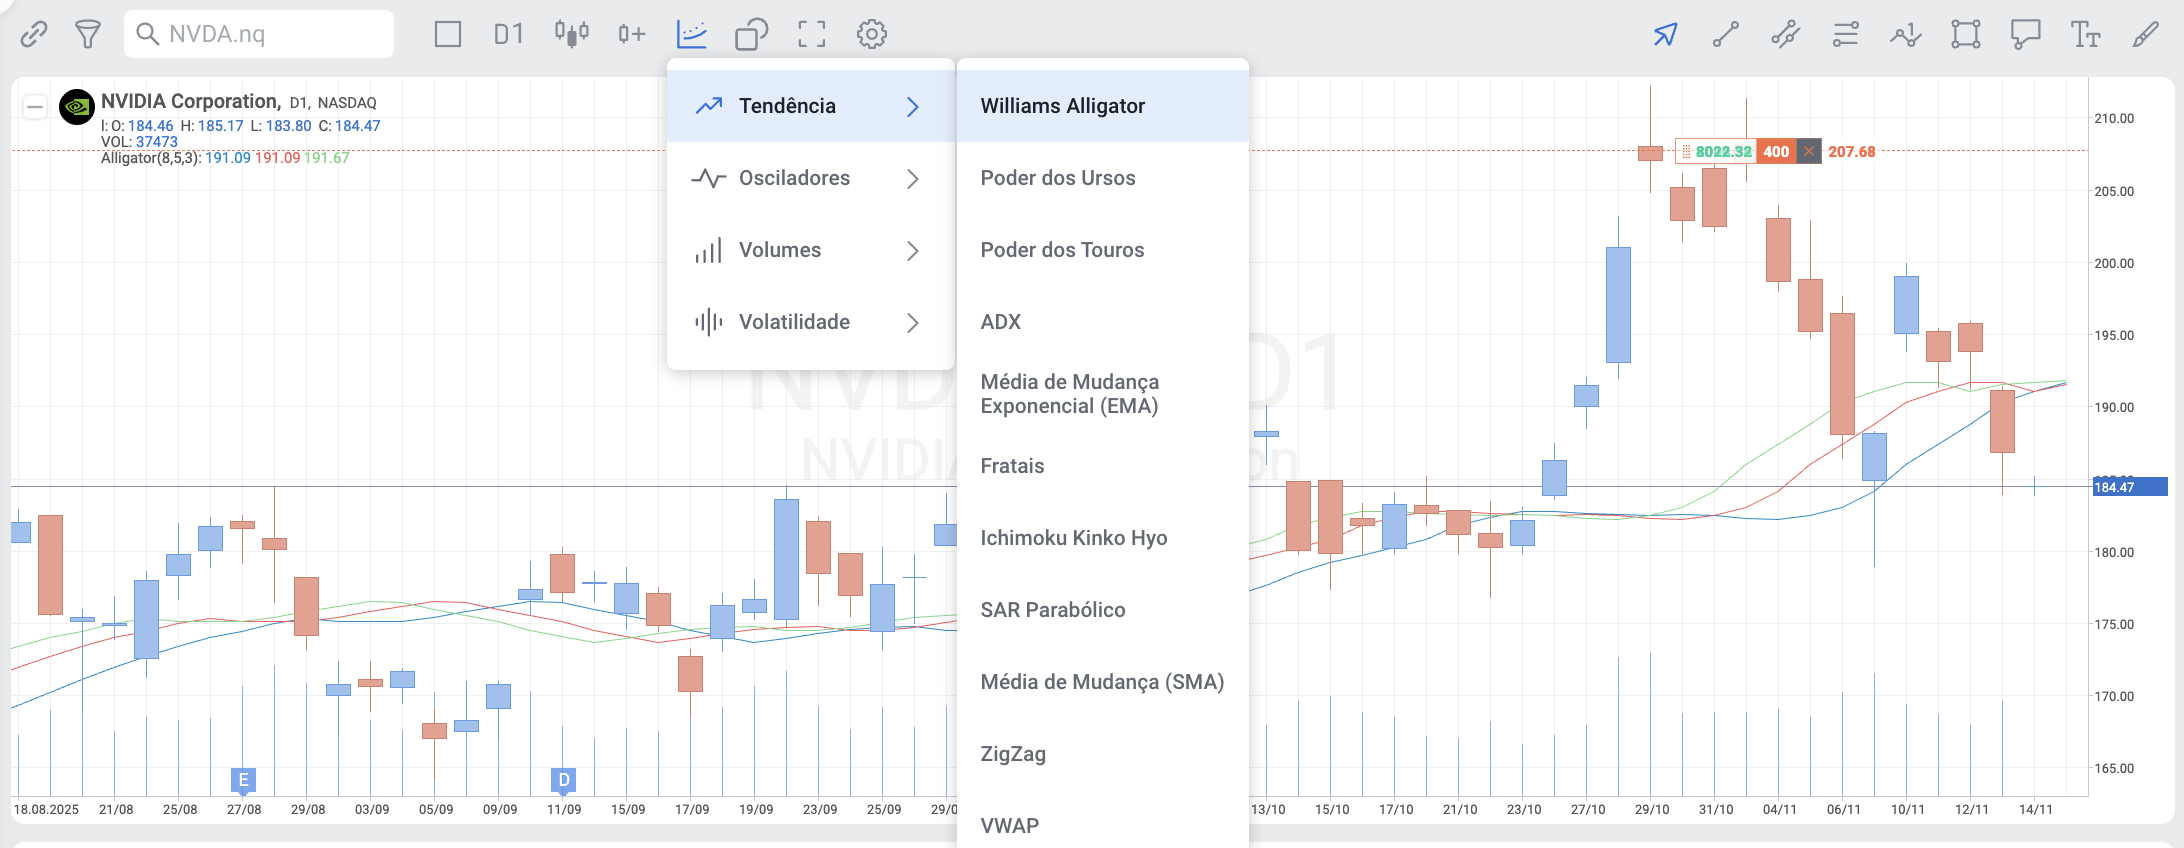Click the add order candle-plus icon
Image resolution: width=2184 pixels, height=848 pixels.
coord(631,34)
